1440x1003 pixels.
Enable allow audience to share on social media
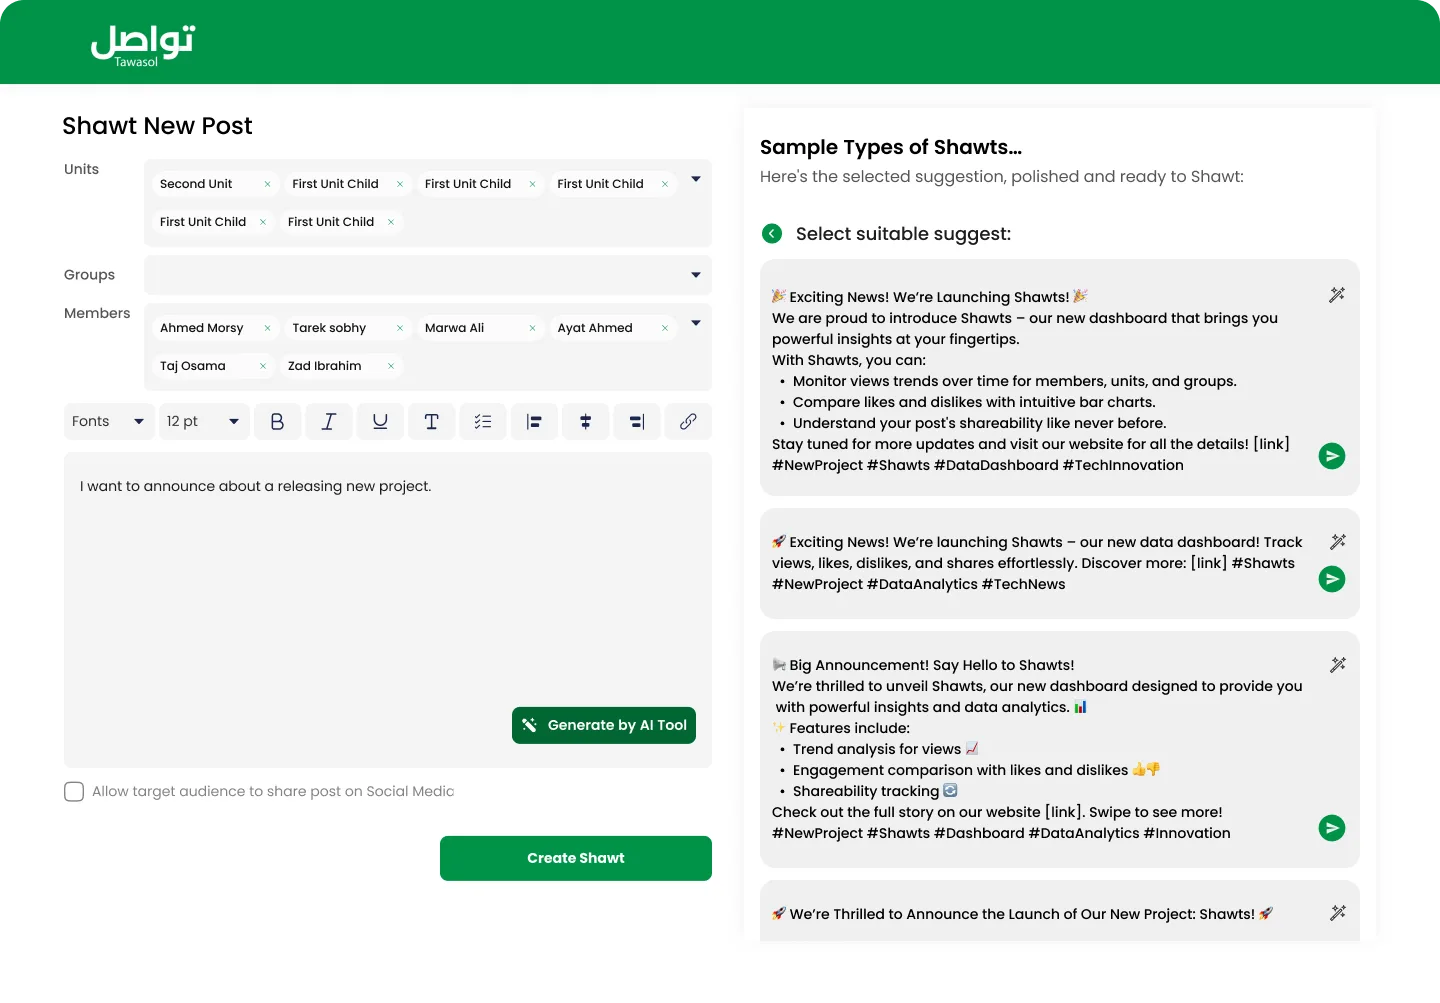[74, 792]
